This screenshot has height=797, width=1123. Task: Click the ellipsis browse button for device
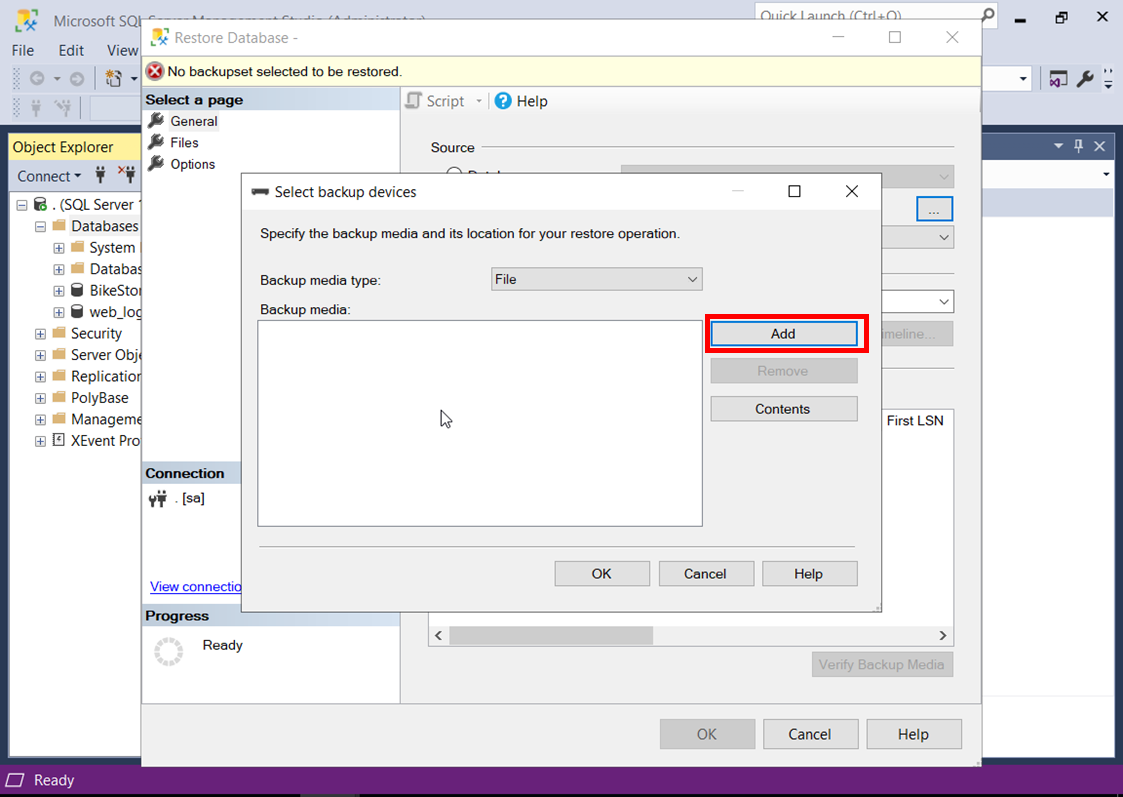click(935, 209)
